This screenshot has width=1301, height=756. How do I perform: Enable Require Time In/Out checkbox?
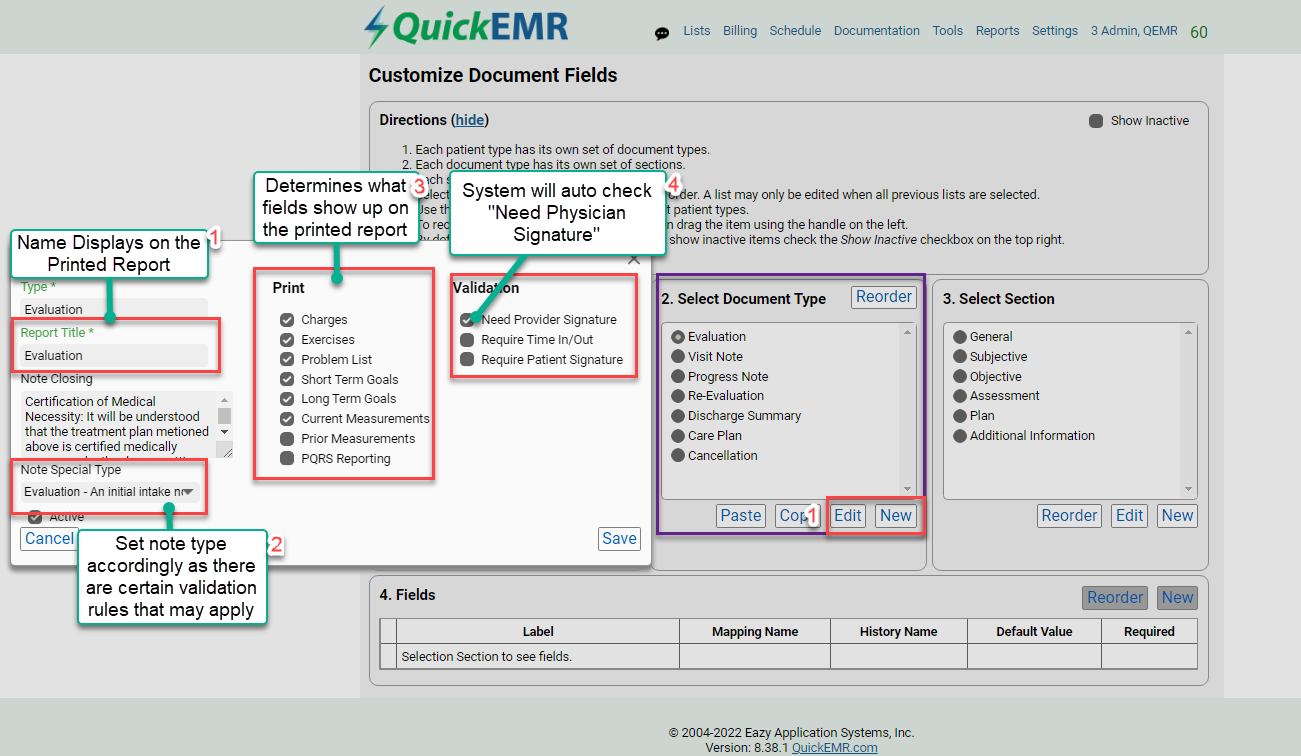click(467, 340)
